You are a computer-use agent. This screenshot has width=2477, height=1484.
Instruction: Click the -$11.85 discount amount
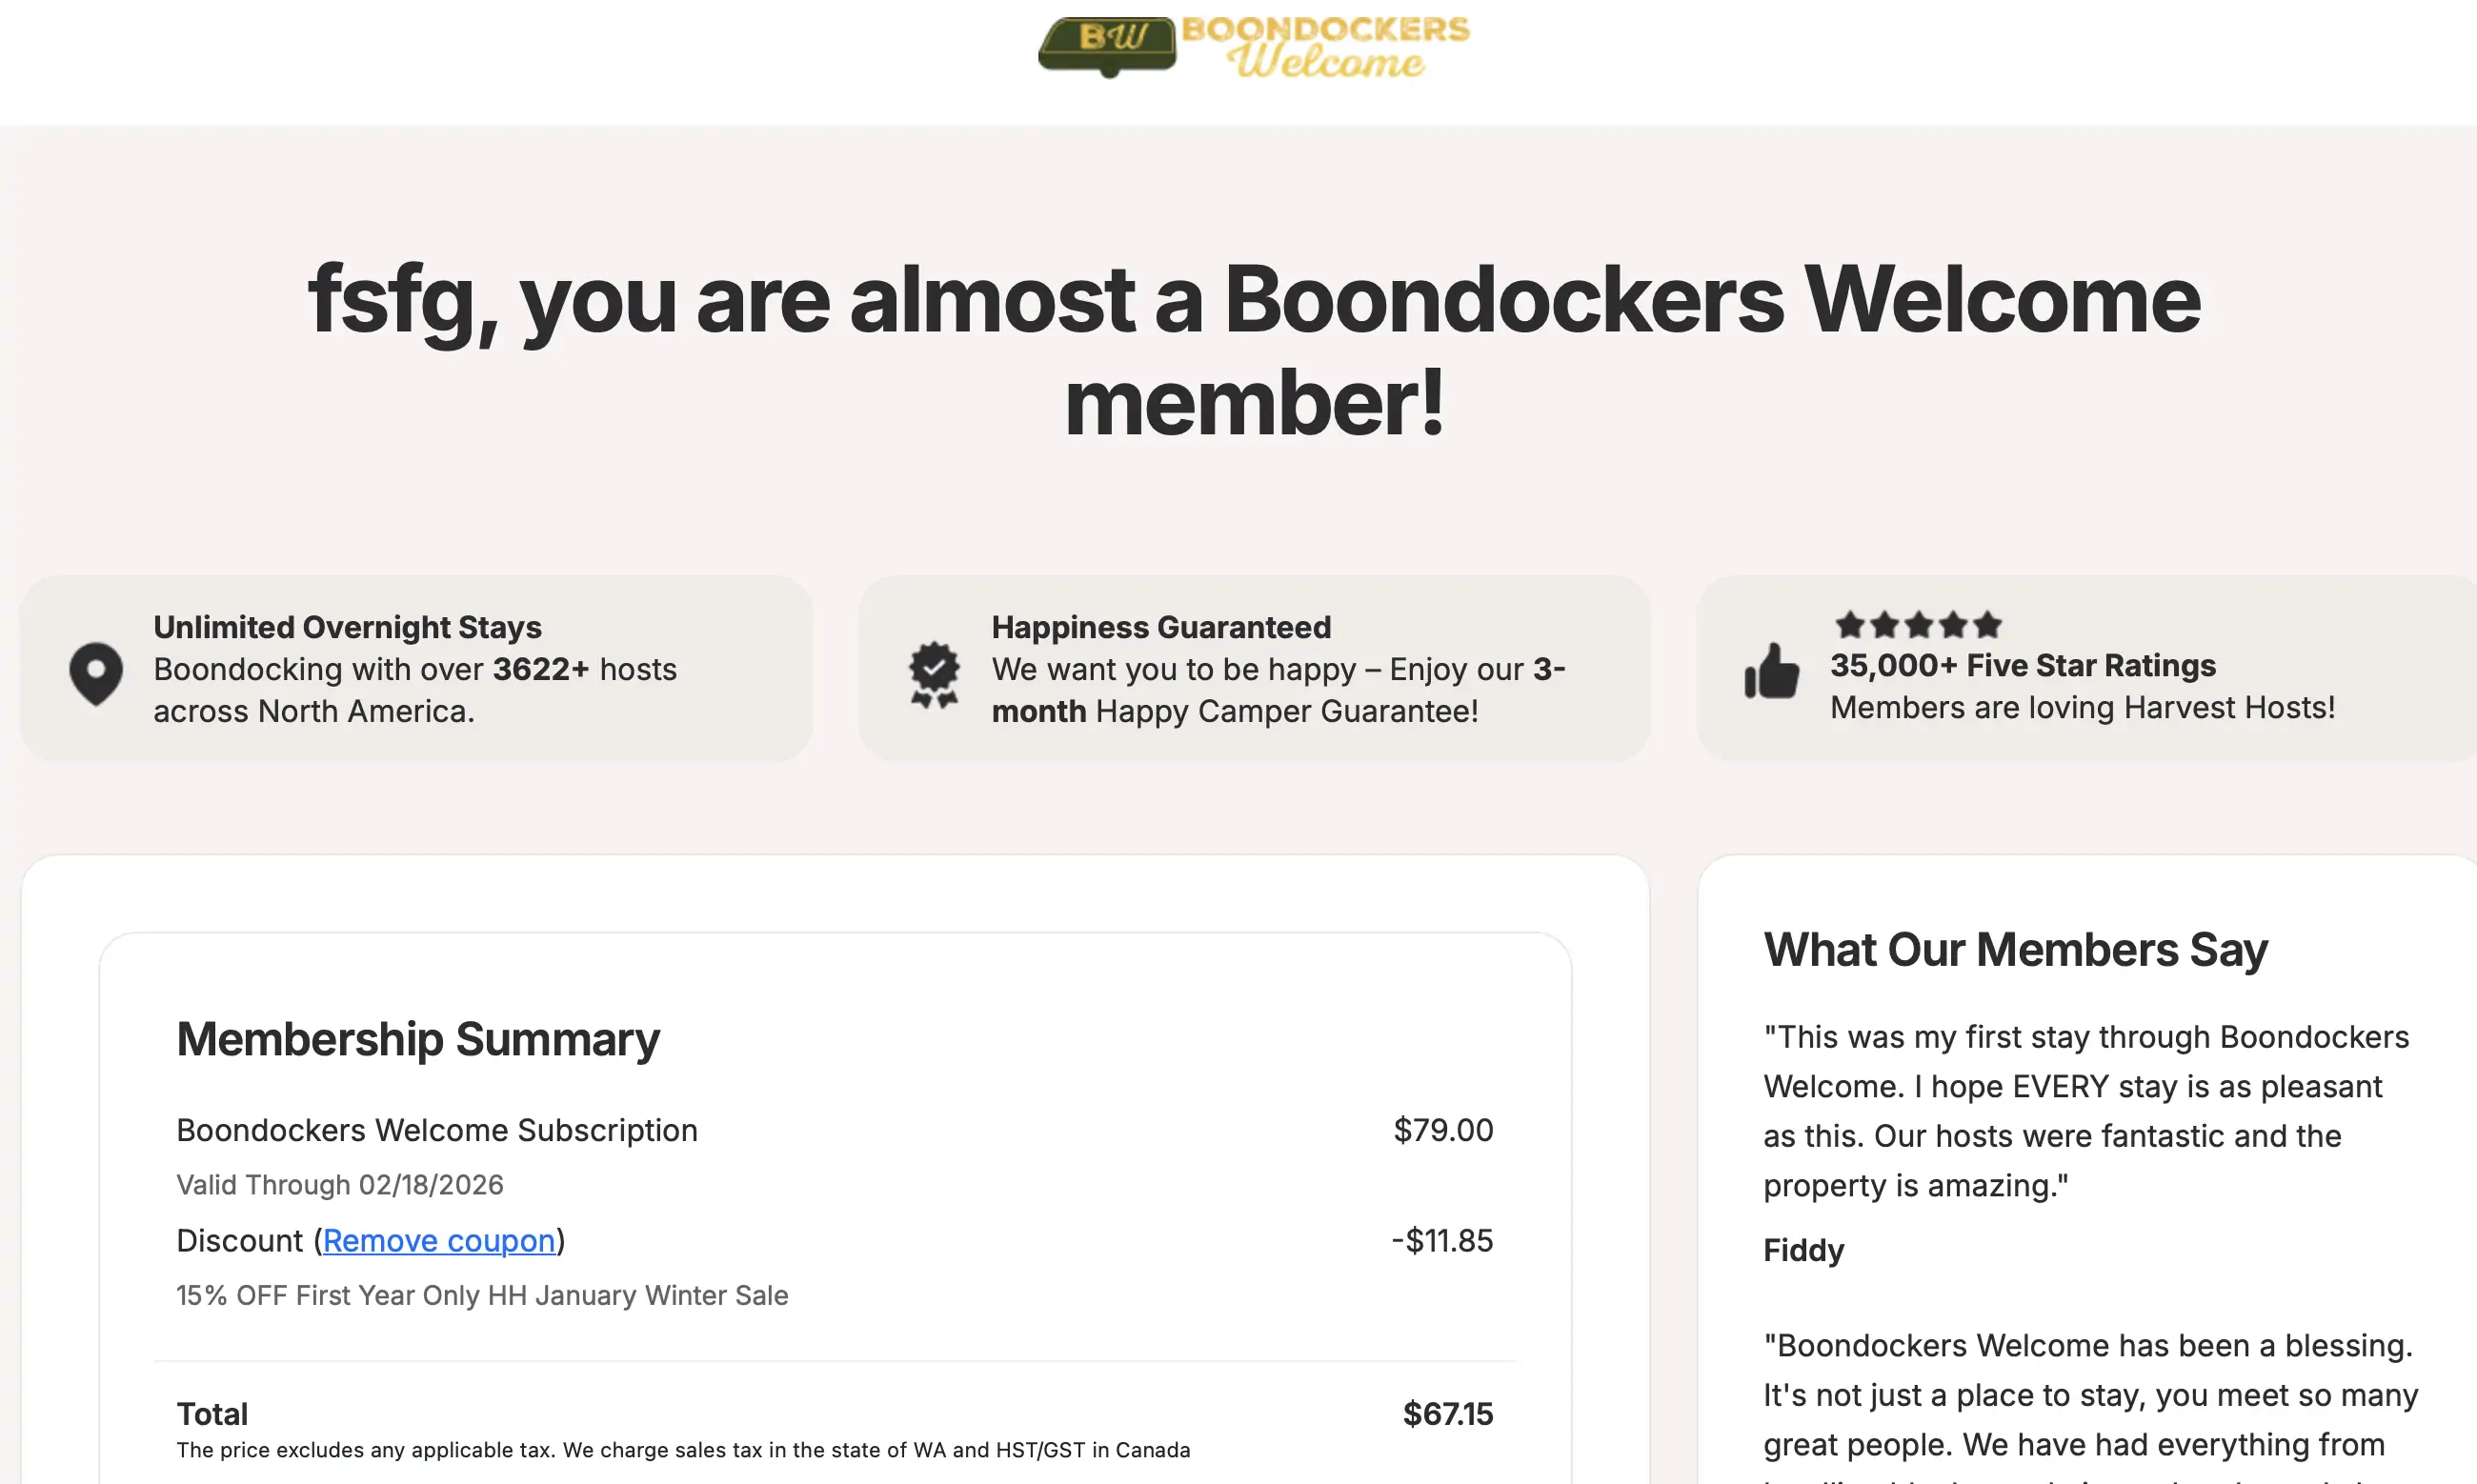[x=1442, y=1240]
